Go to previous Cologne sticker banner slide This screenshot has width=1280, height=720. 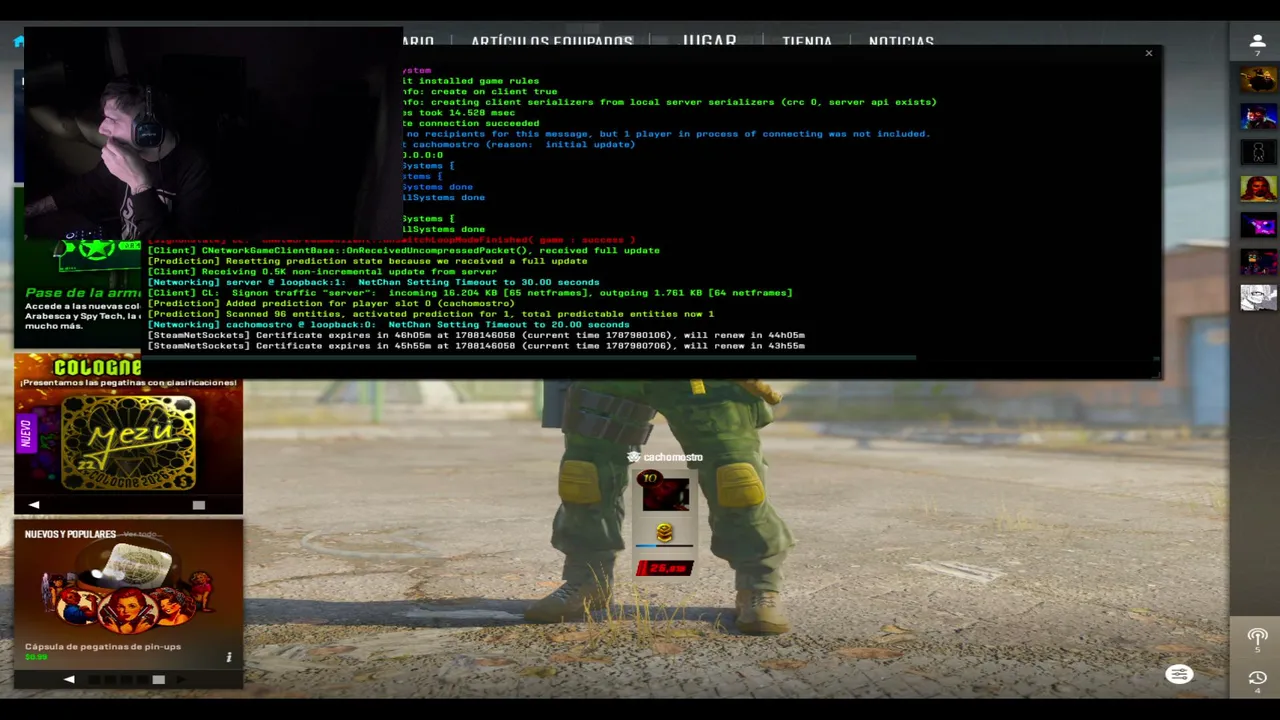click(x=34, y=505)
